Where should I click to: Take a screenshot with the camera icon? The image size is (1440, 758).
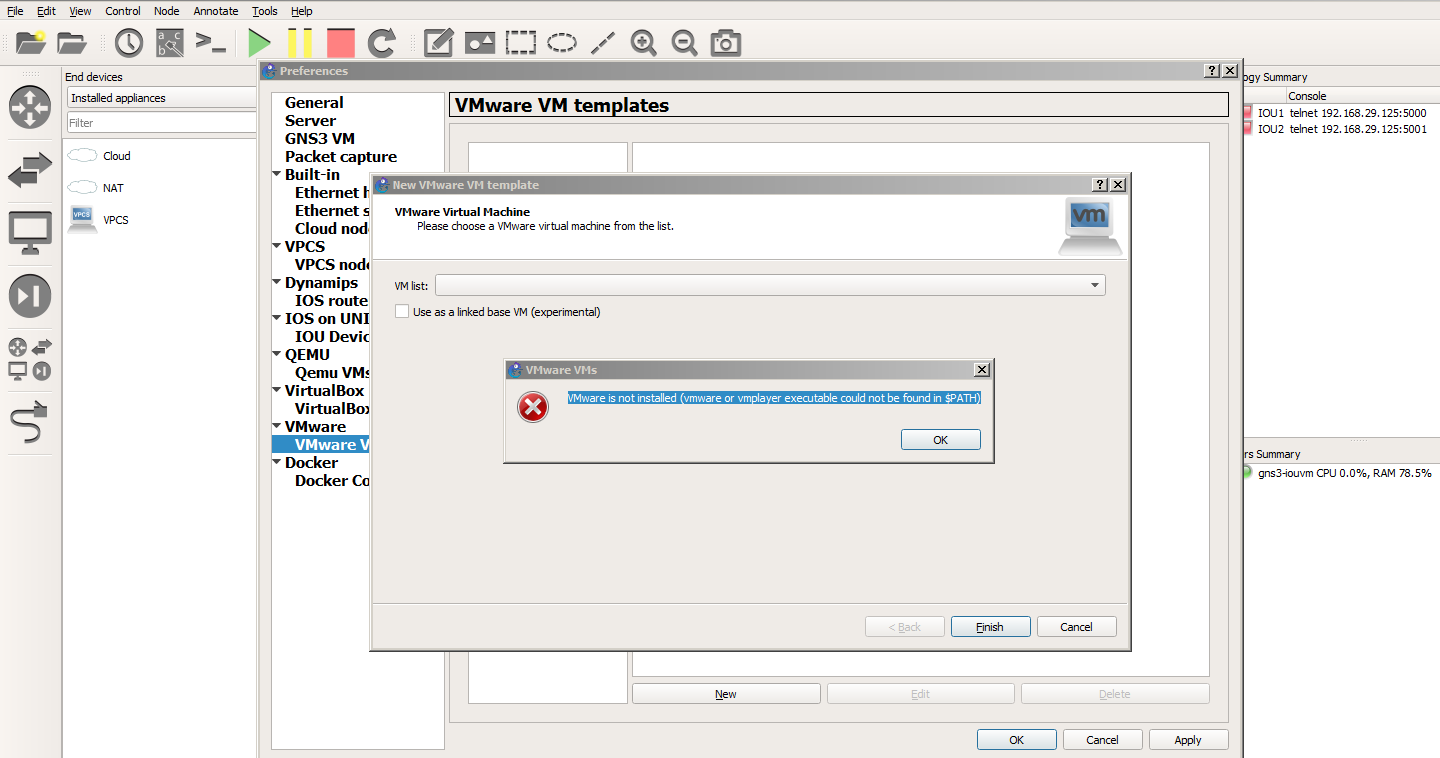coord(725,43)
